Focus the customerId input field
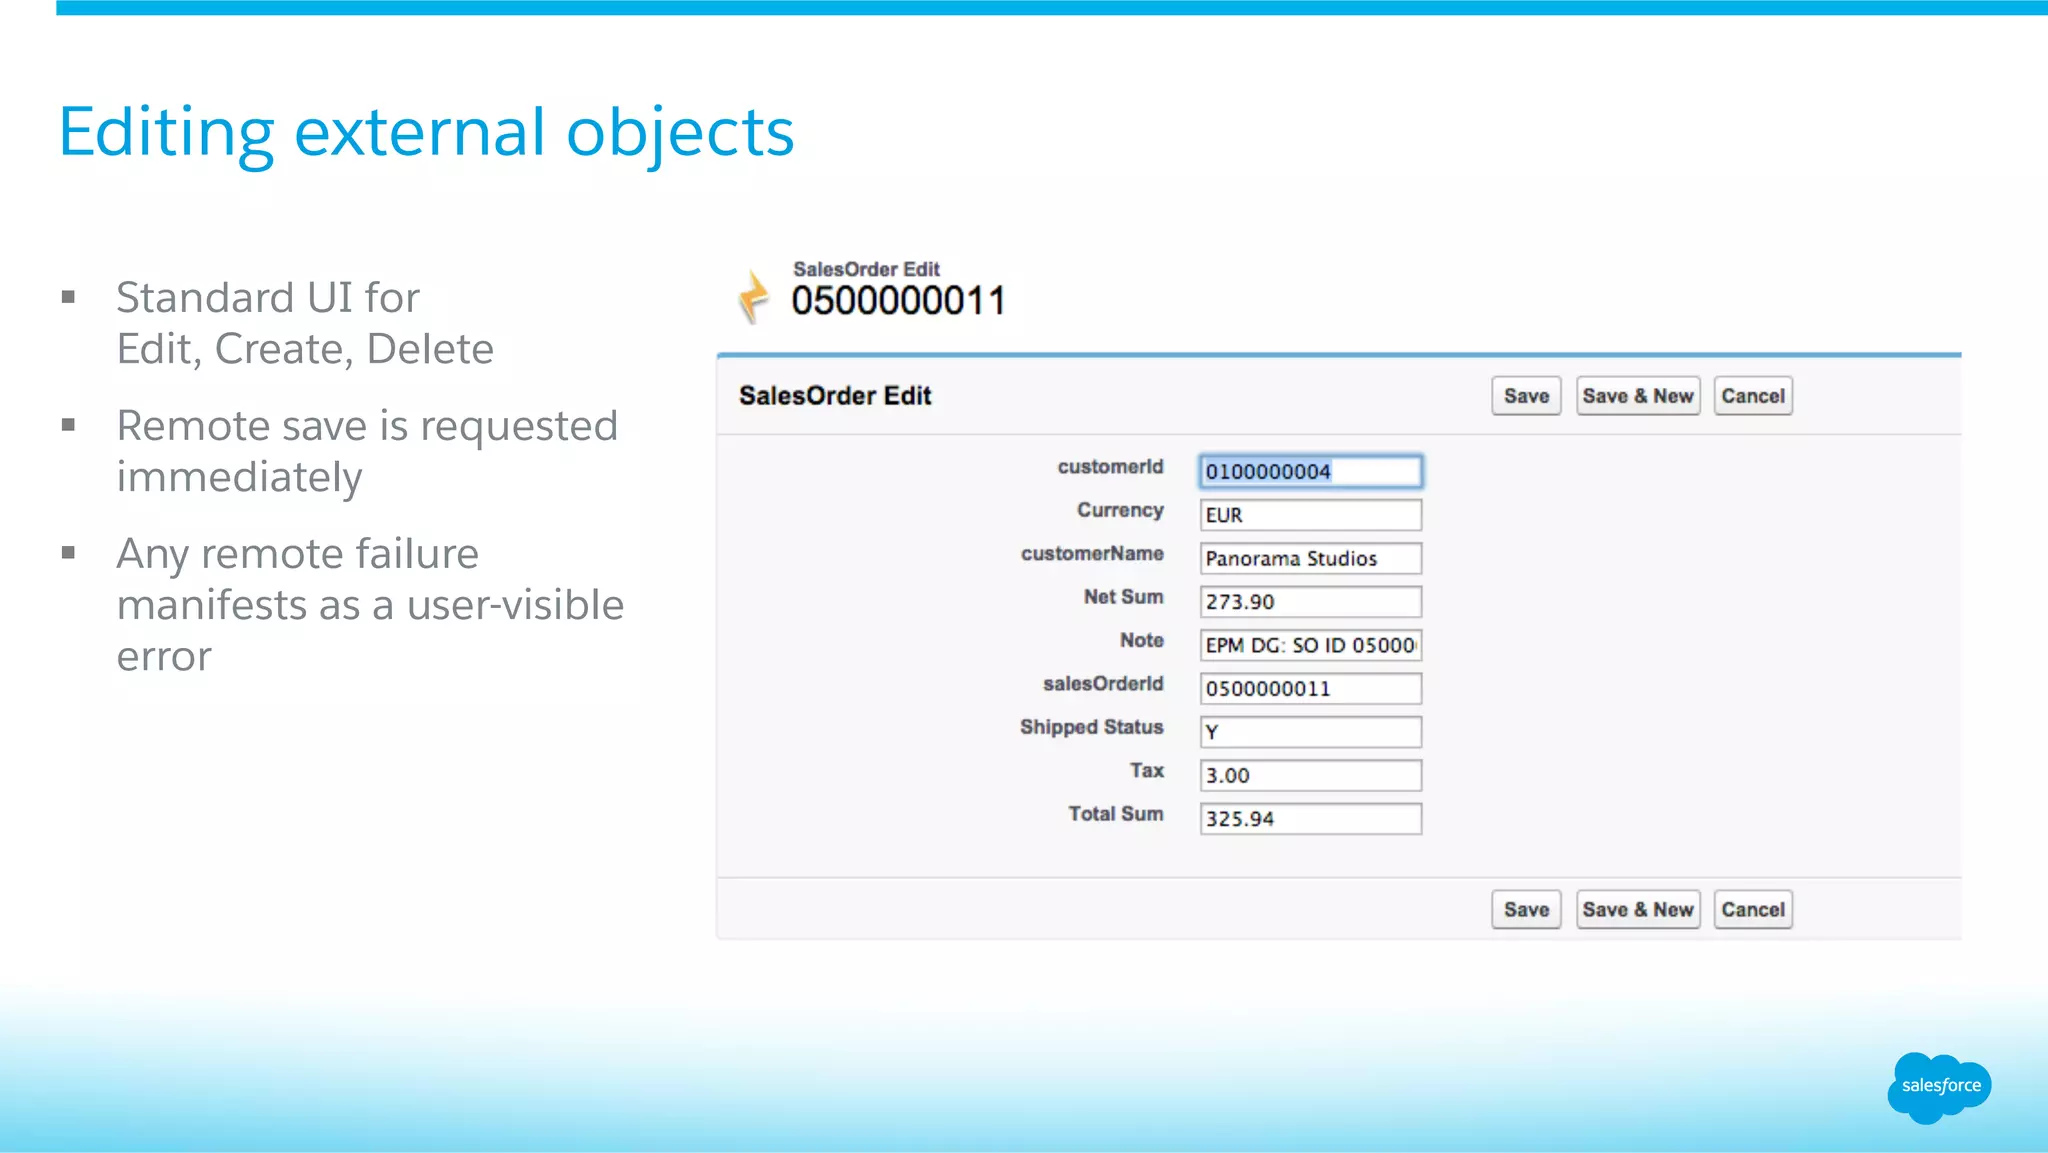Viewport: 2048px width, 1153px height. tap(1310, 472)
